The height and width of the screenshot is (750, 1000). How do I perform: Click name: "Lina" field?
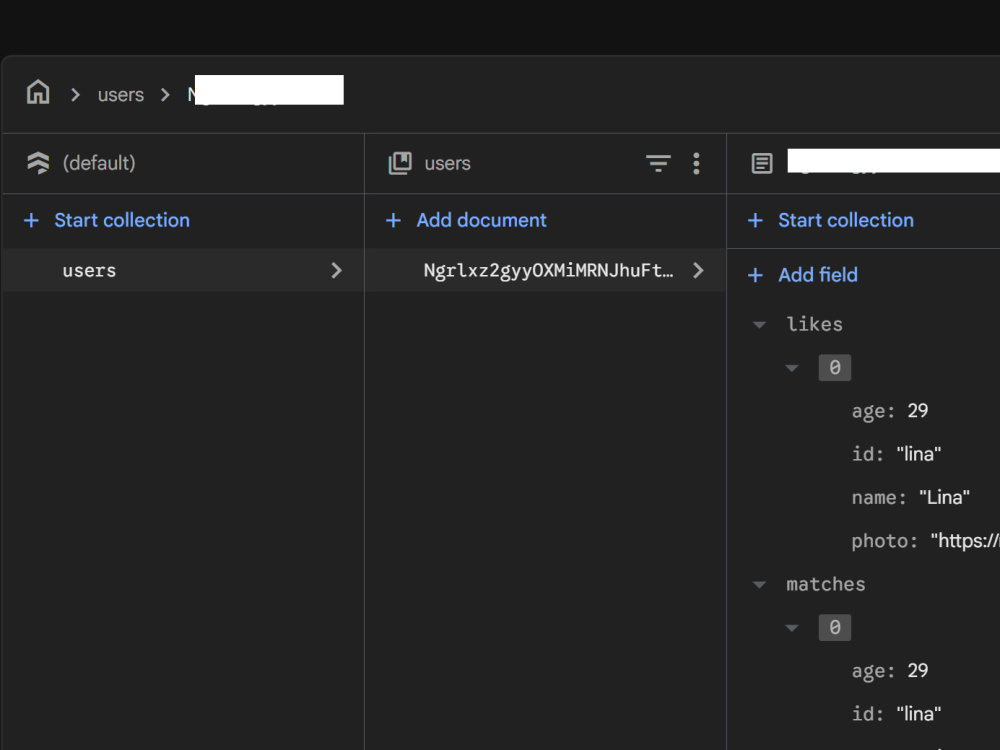click(x=911, y=497)
